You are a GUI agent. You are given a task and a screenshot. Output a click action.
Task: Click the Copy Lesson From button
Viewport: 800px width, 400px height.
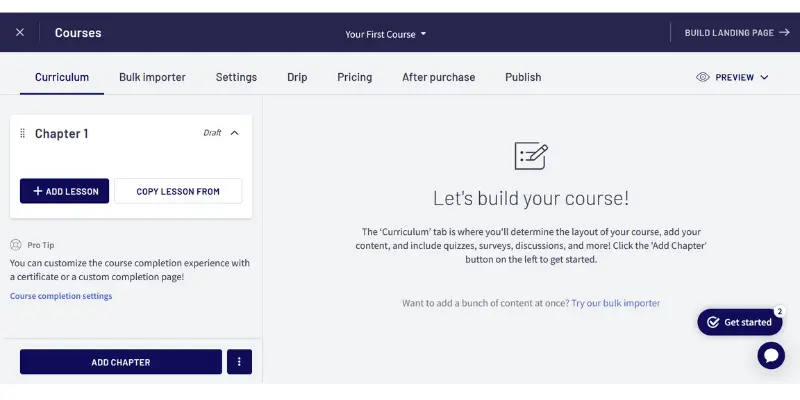pos(178,191)
